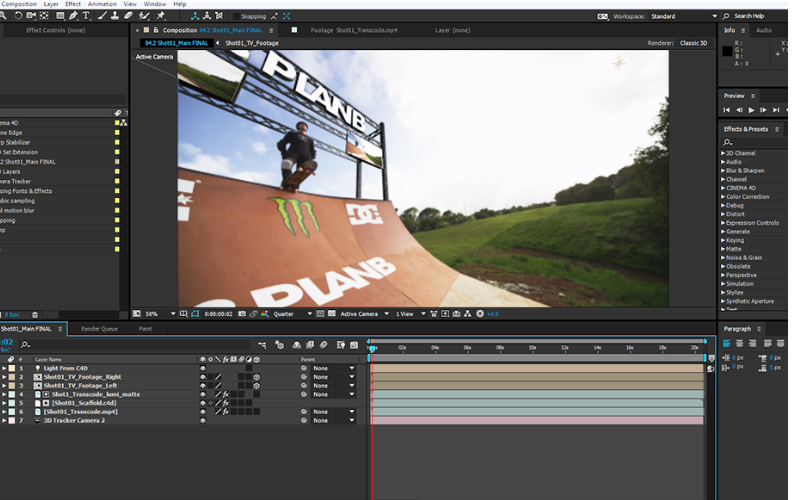Enable the Snapping checkbox
Viewport: 800px width, 500px height.
[x=237, y=16]
